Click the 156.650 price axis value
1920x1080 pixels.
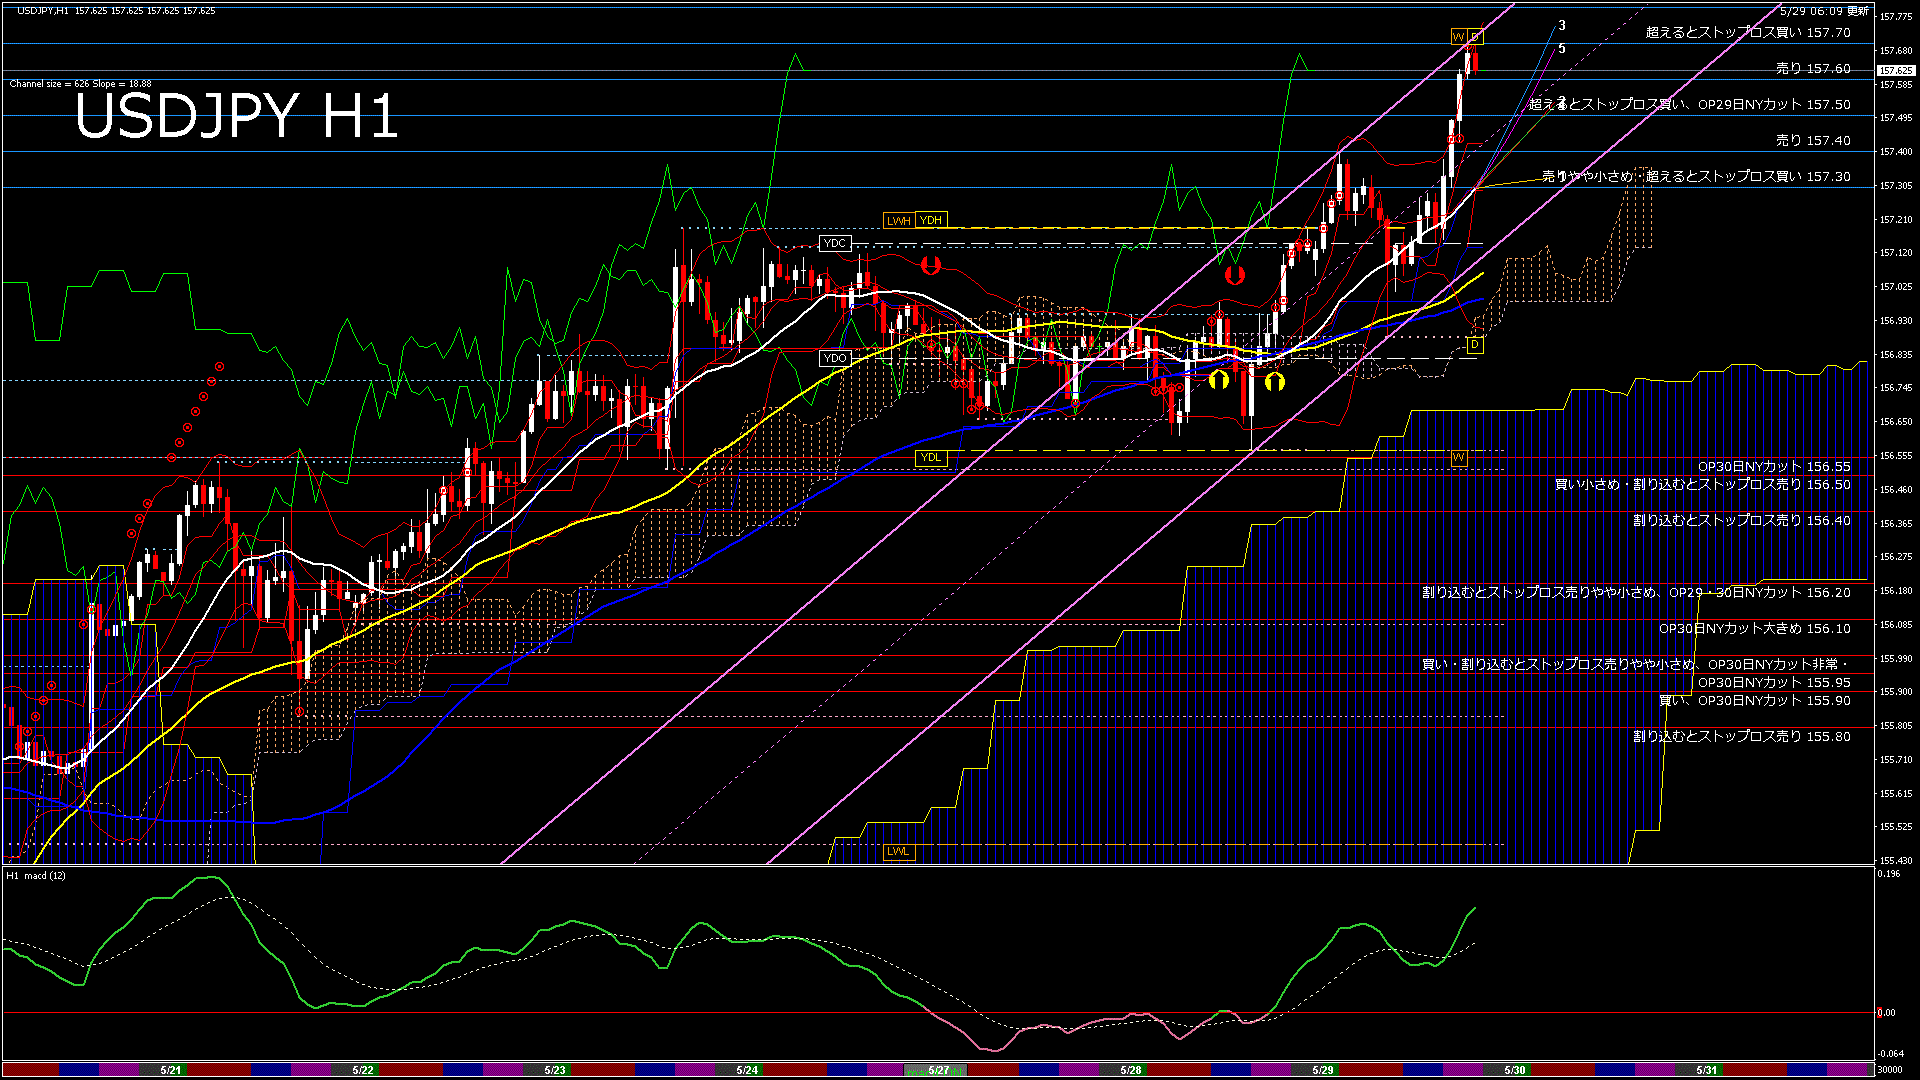1896,422
